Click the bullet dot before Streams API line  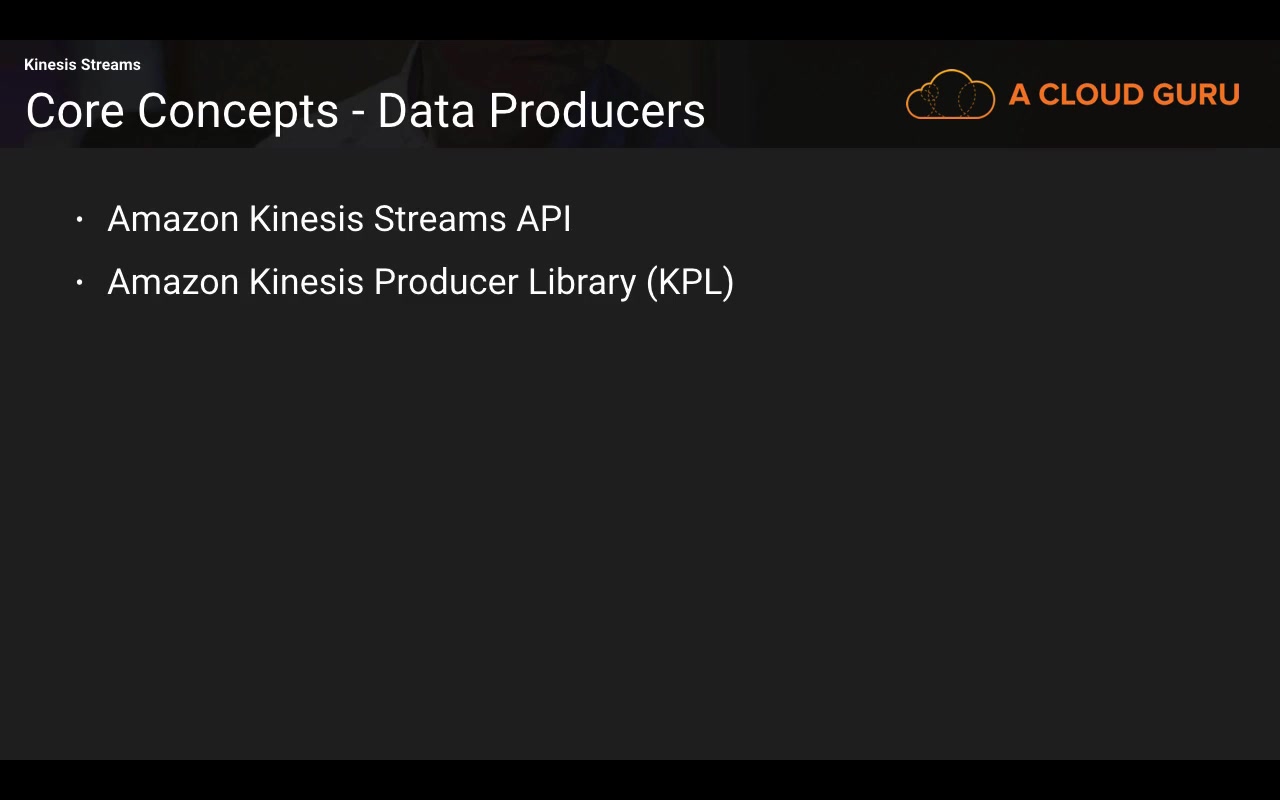coord(80,219)
